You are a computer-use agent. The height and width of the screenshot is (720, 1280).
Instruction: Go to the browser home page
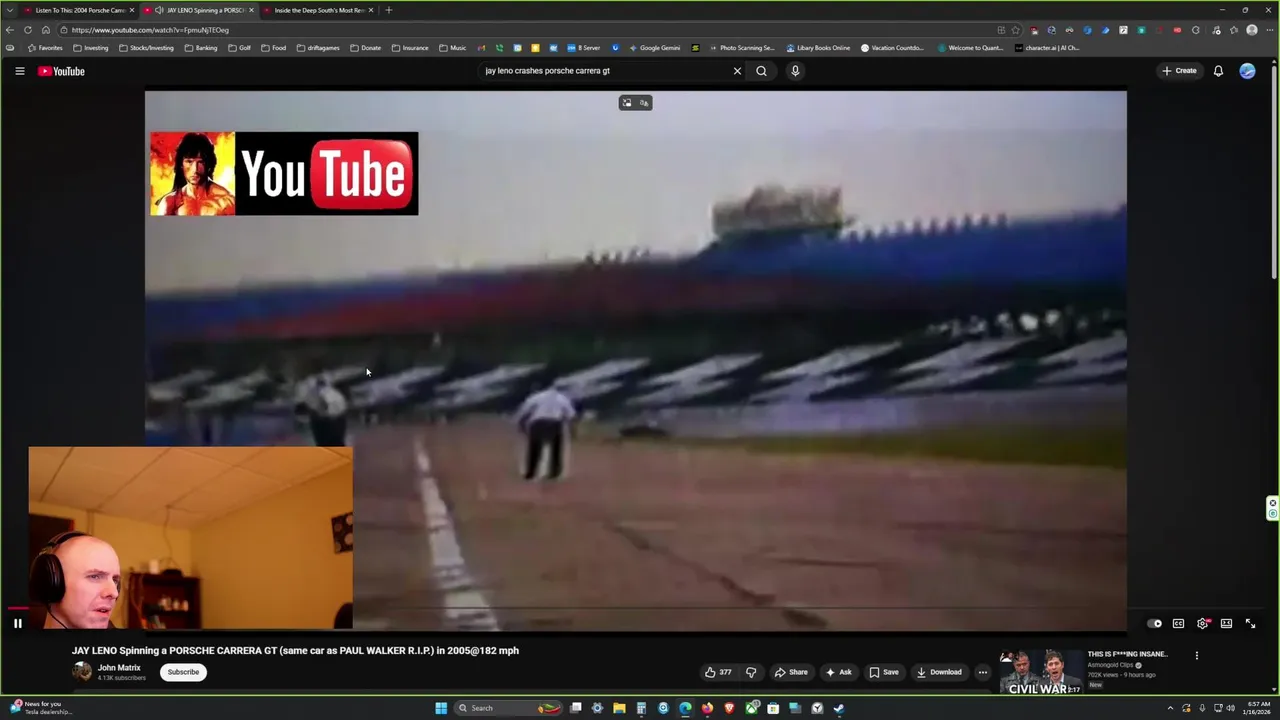pos(45,30)
